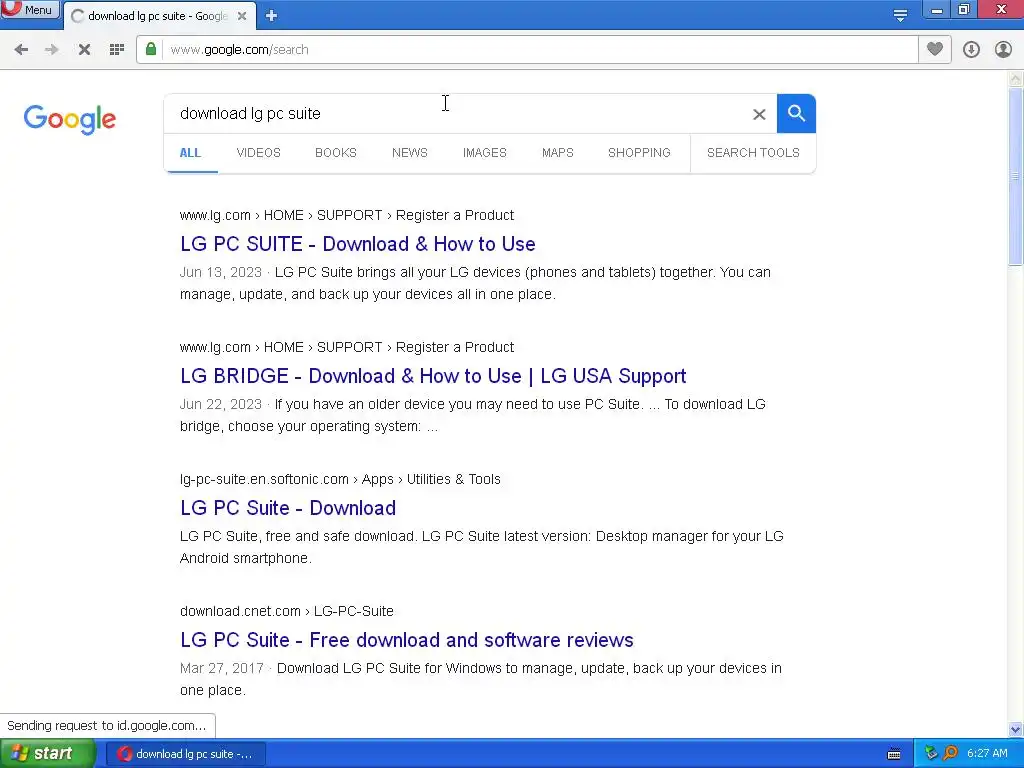
Task: Click the orange magnifier tray icon
Action: 950,754
